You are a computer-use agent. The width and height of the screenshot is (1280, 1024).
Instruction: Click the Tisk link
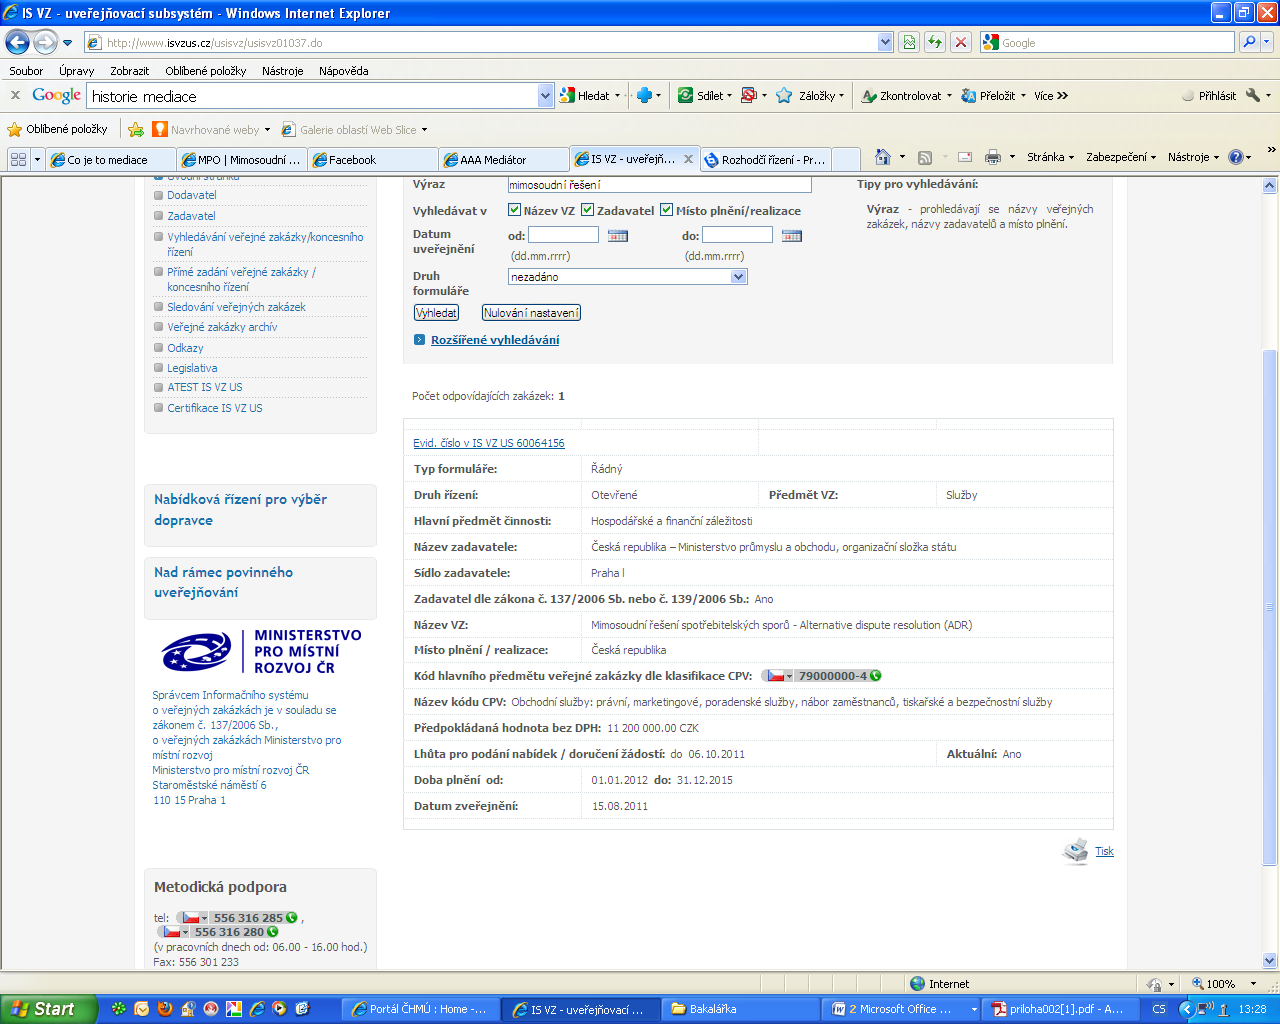[x=1104, y=851]
